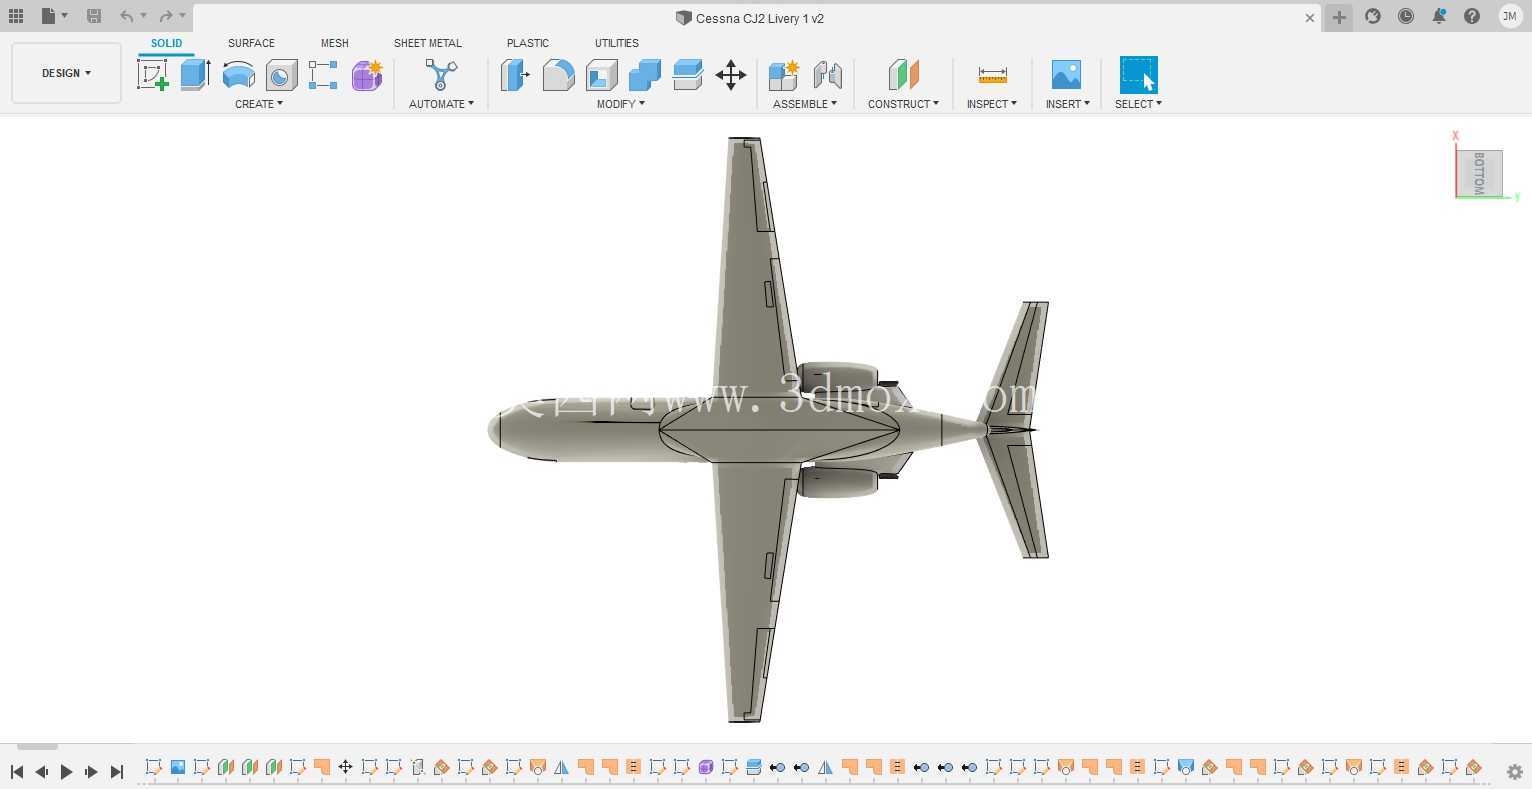1532x789 pixels.
Task: Click the Insert image icon
Action: (x=1067, y=75)
